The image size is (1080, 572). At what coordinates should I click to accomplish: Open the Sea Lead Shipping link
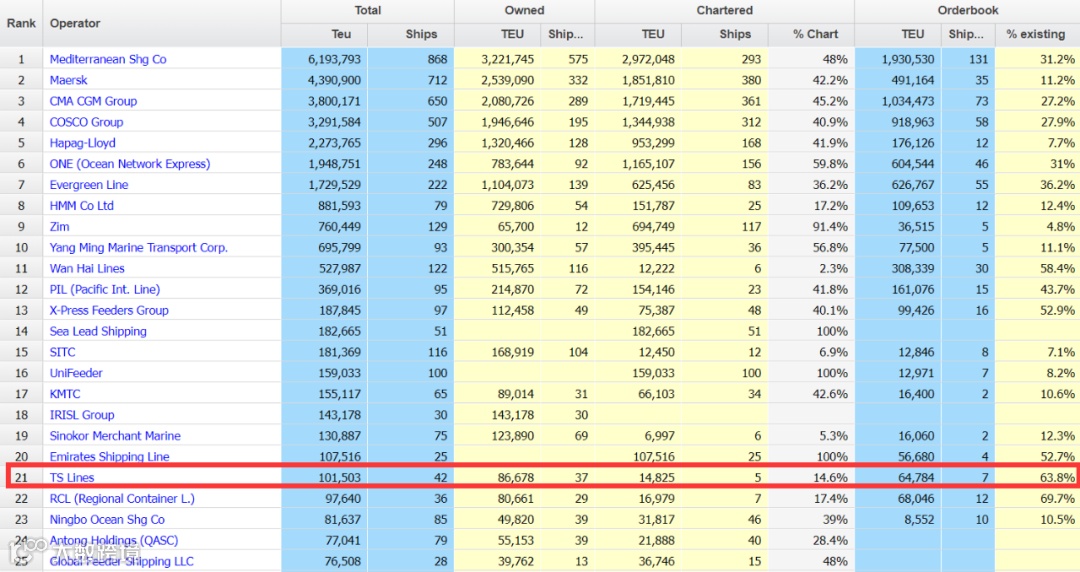coord(98,331)
